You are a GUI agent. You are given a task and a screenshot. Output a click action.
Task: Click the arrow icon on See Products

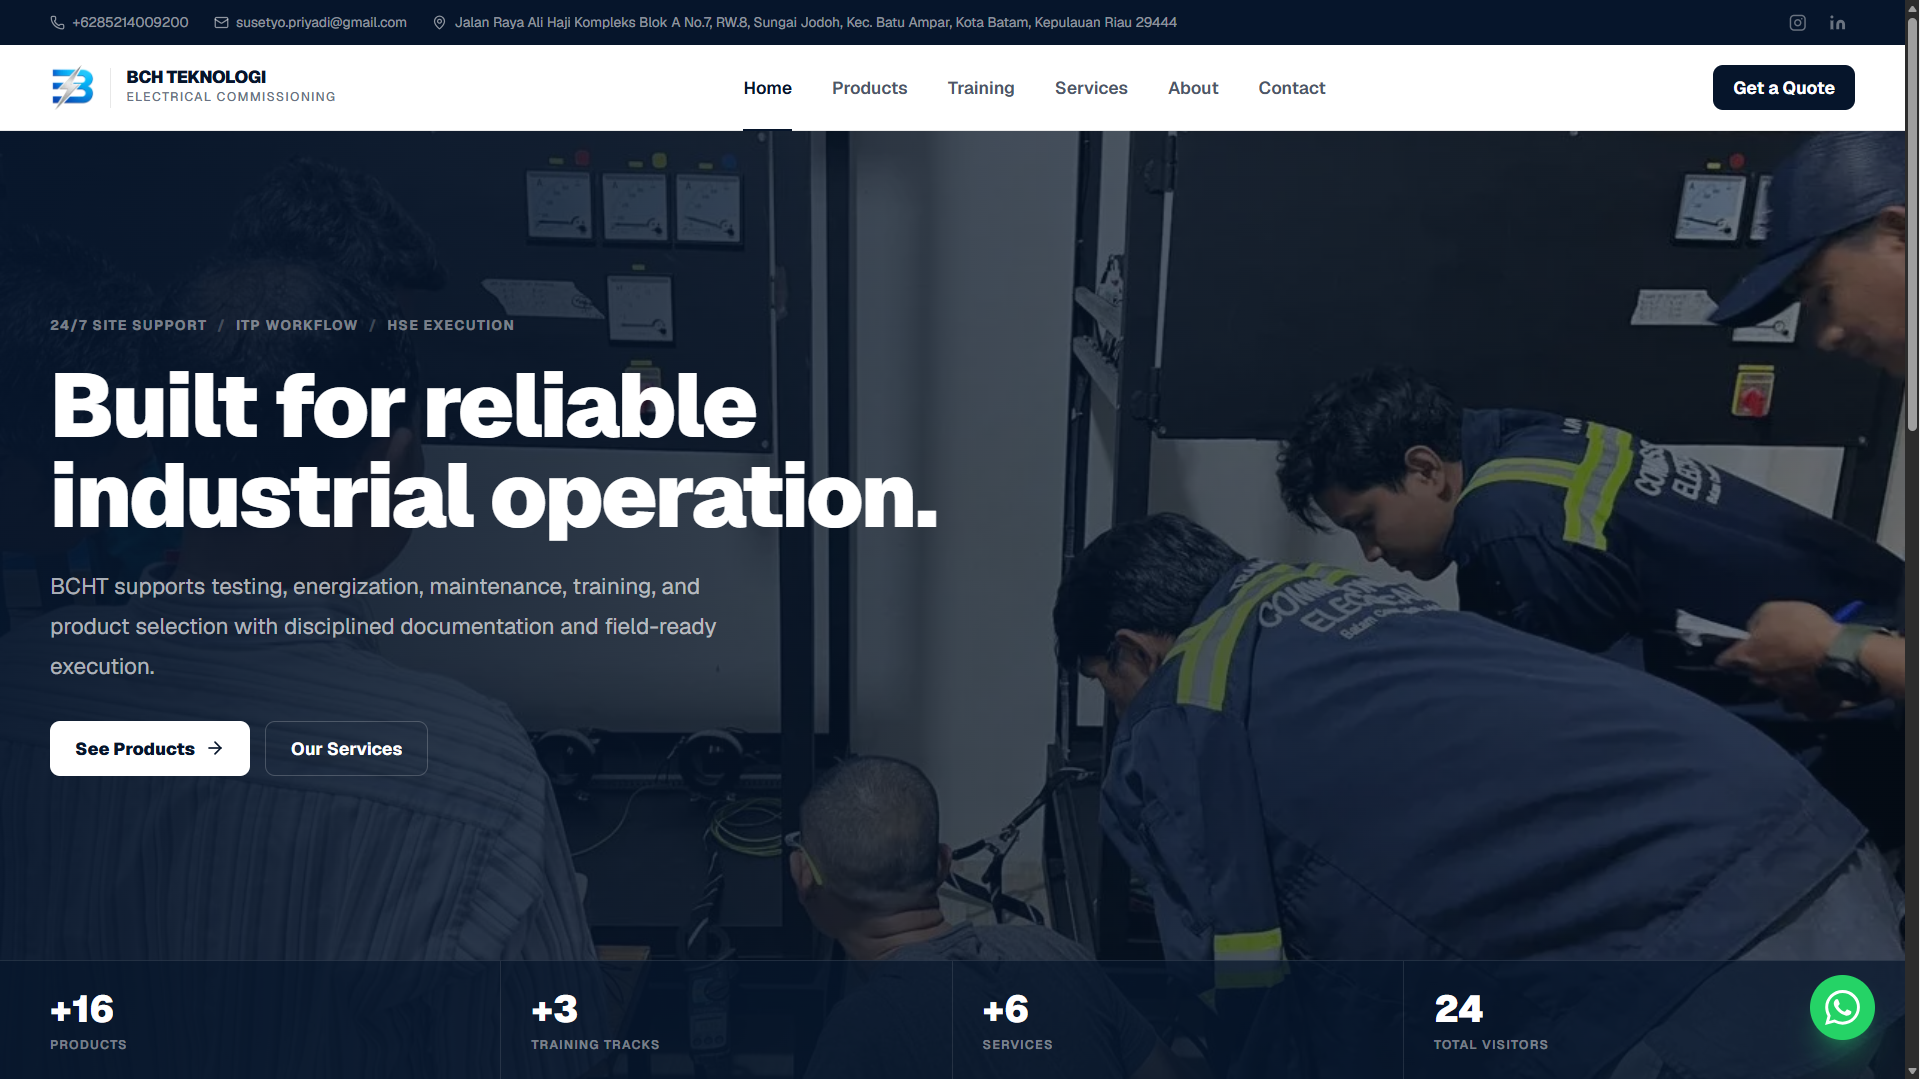point(215,748)
